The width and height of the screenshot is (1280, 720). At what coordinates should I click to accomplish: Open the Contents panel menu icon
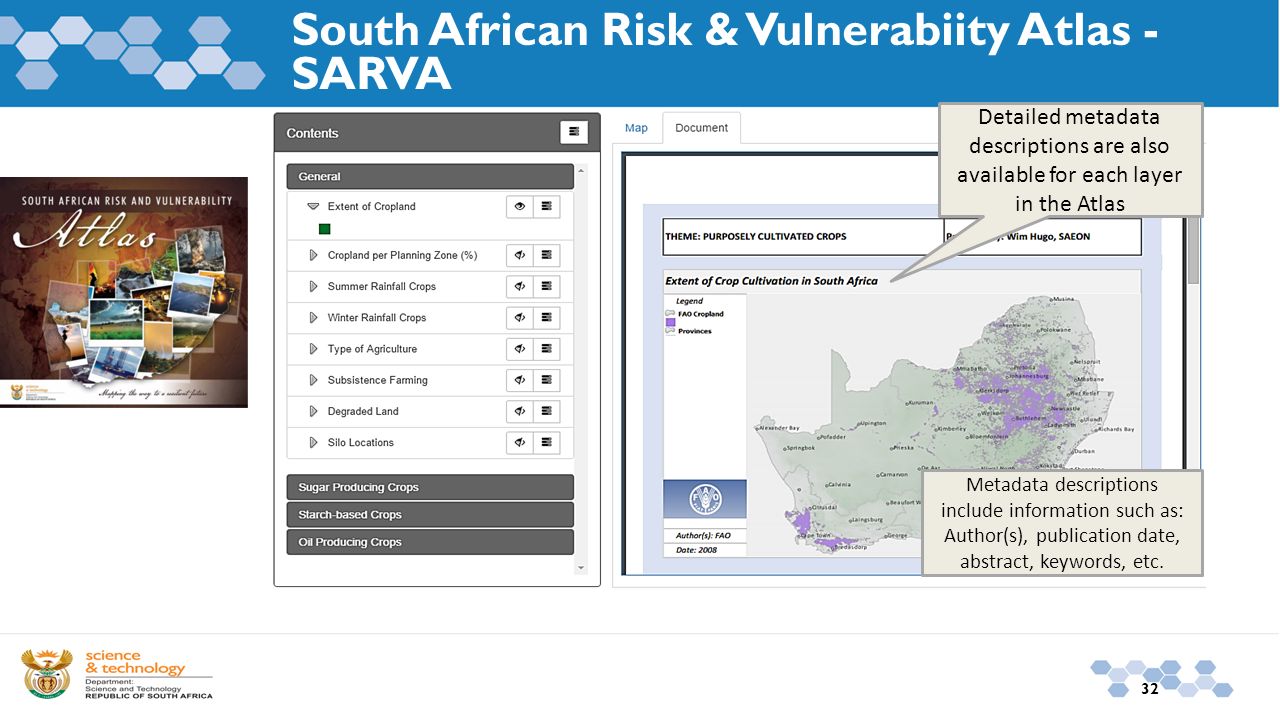tap(573, 132)
